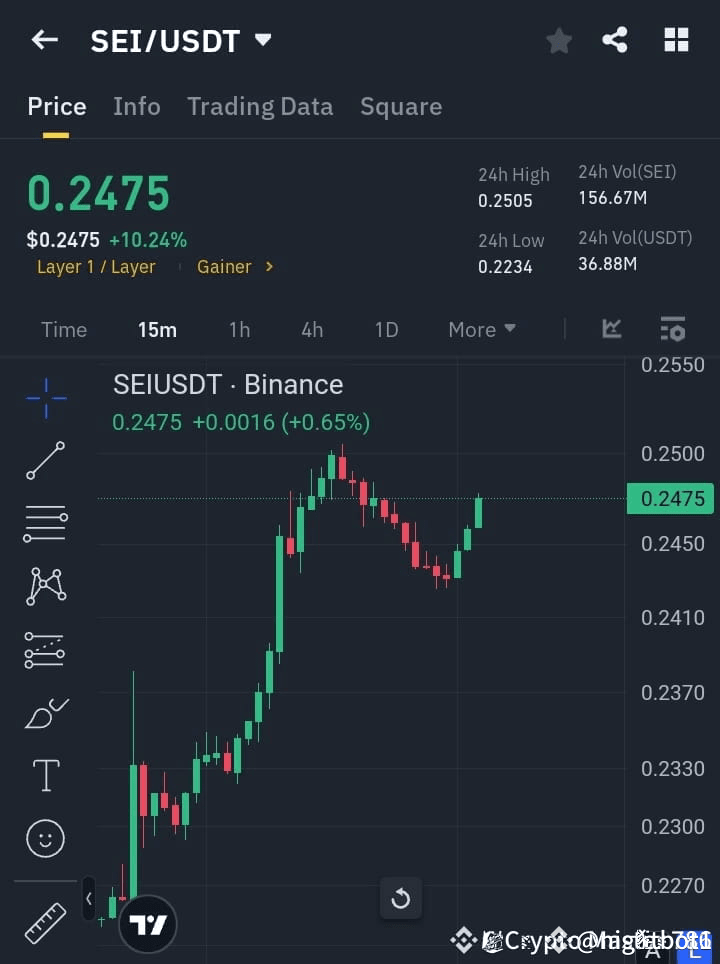Click the large 0.2475 last price
This screenshot has width=720, height=964.
tap(98, 193)
